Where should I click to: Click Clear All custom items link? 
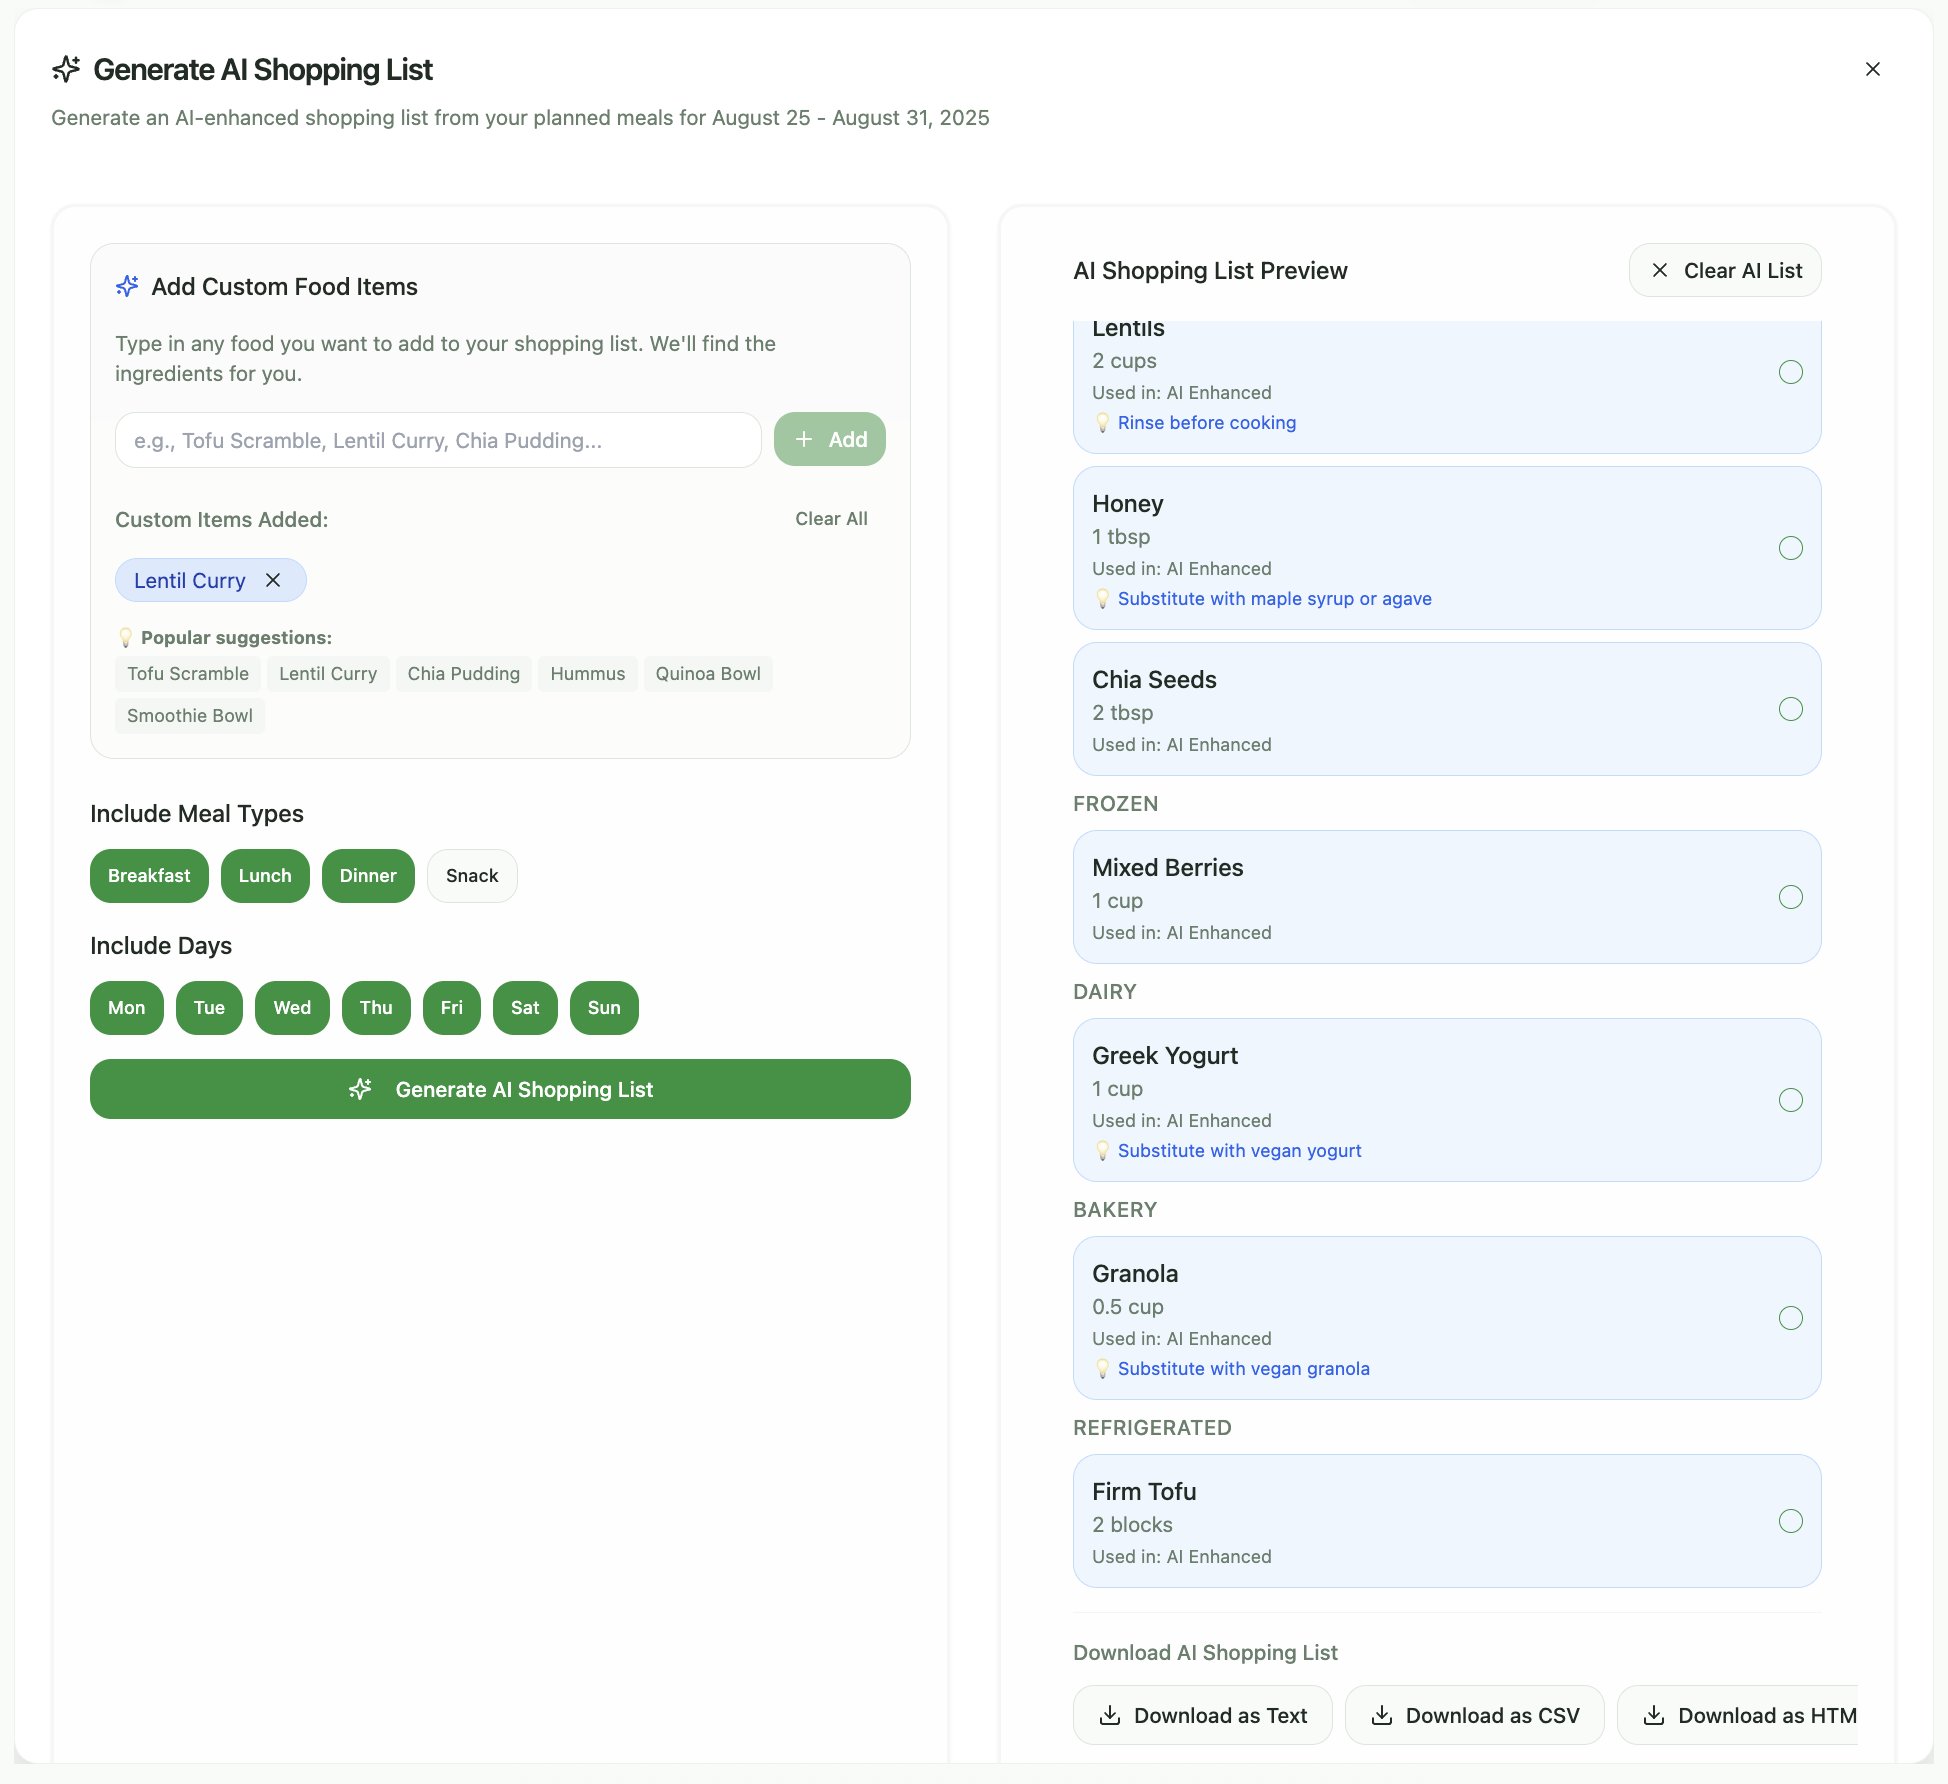[x=831, y=519]
